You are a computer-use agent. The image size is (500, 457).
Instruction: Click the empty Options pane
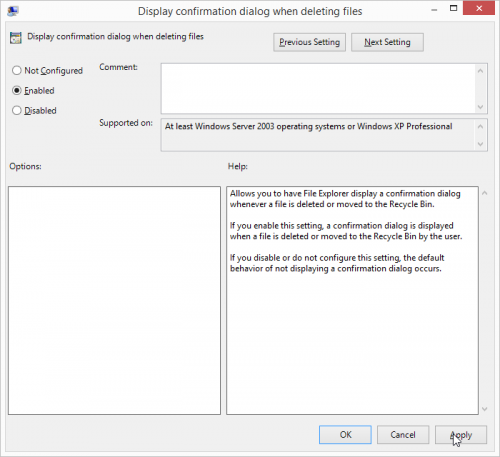pyautogui.click(x=114, y=300)
